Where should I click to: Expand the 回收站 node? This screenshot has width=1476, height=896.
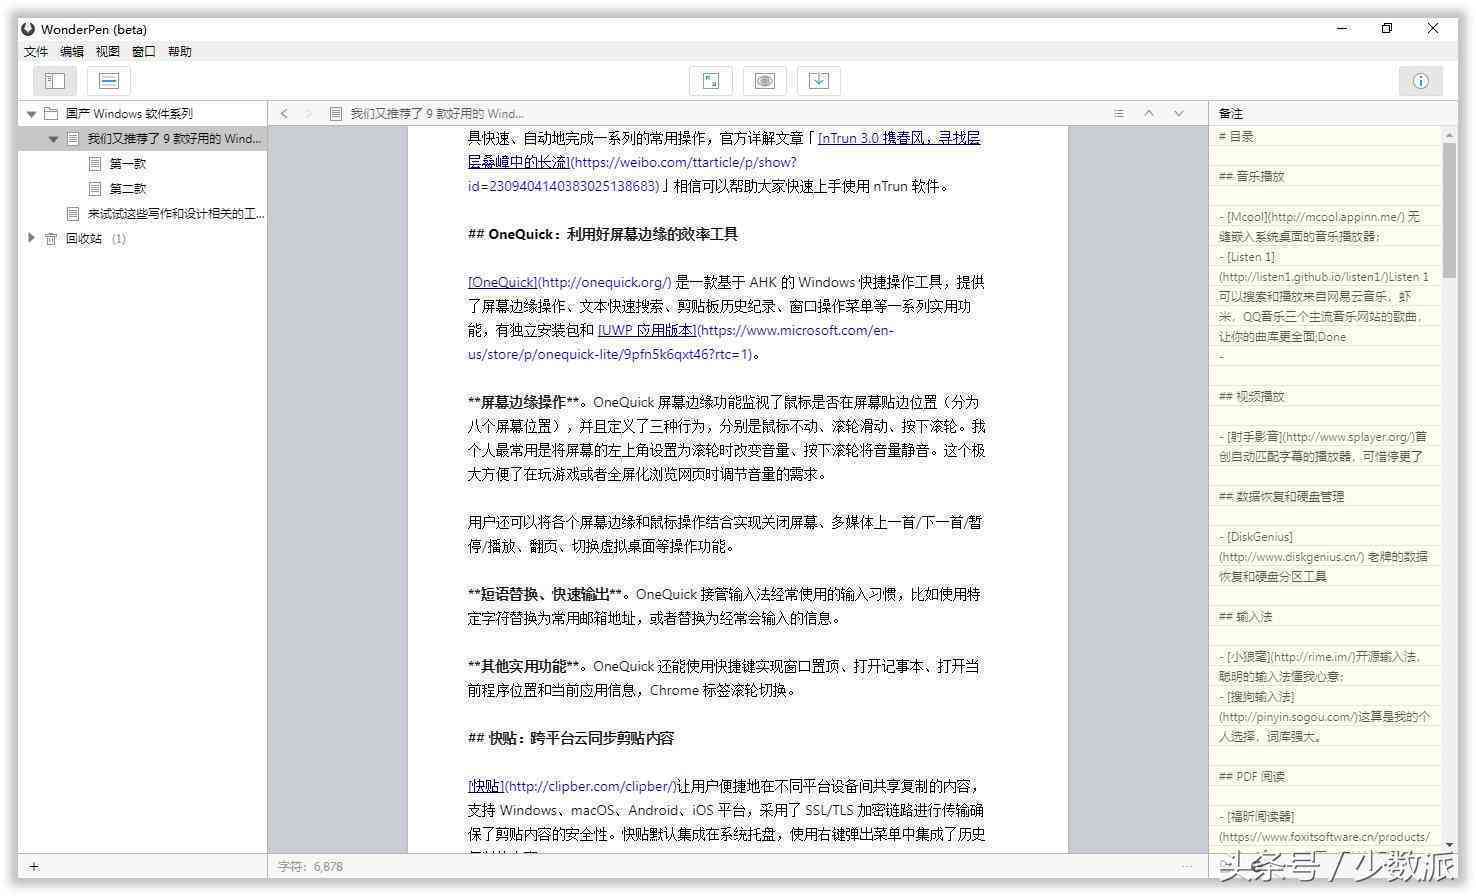click(32, 238)
